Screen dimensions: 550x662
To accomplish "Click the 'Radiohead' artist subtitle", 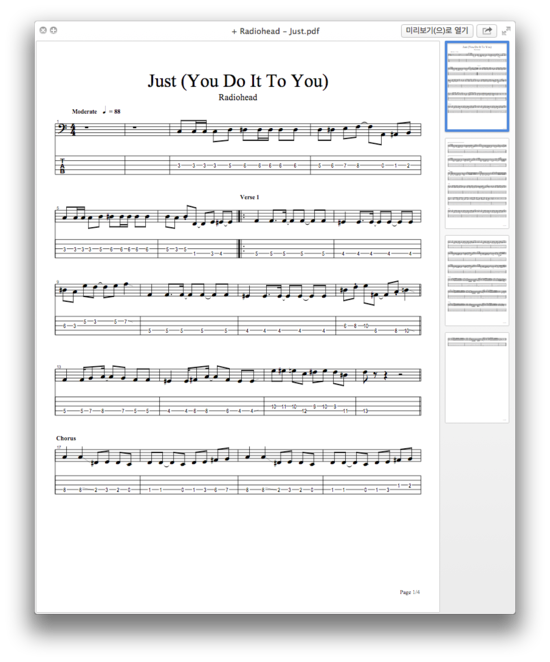I will tap(238, 97).
